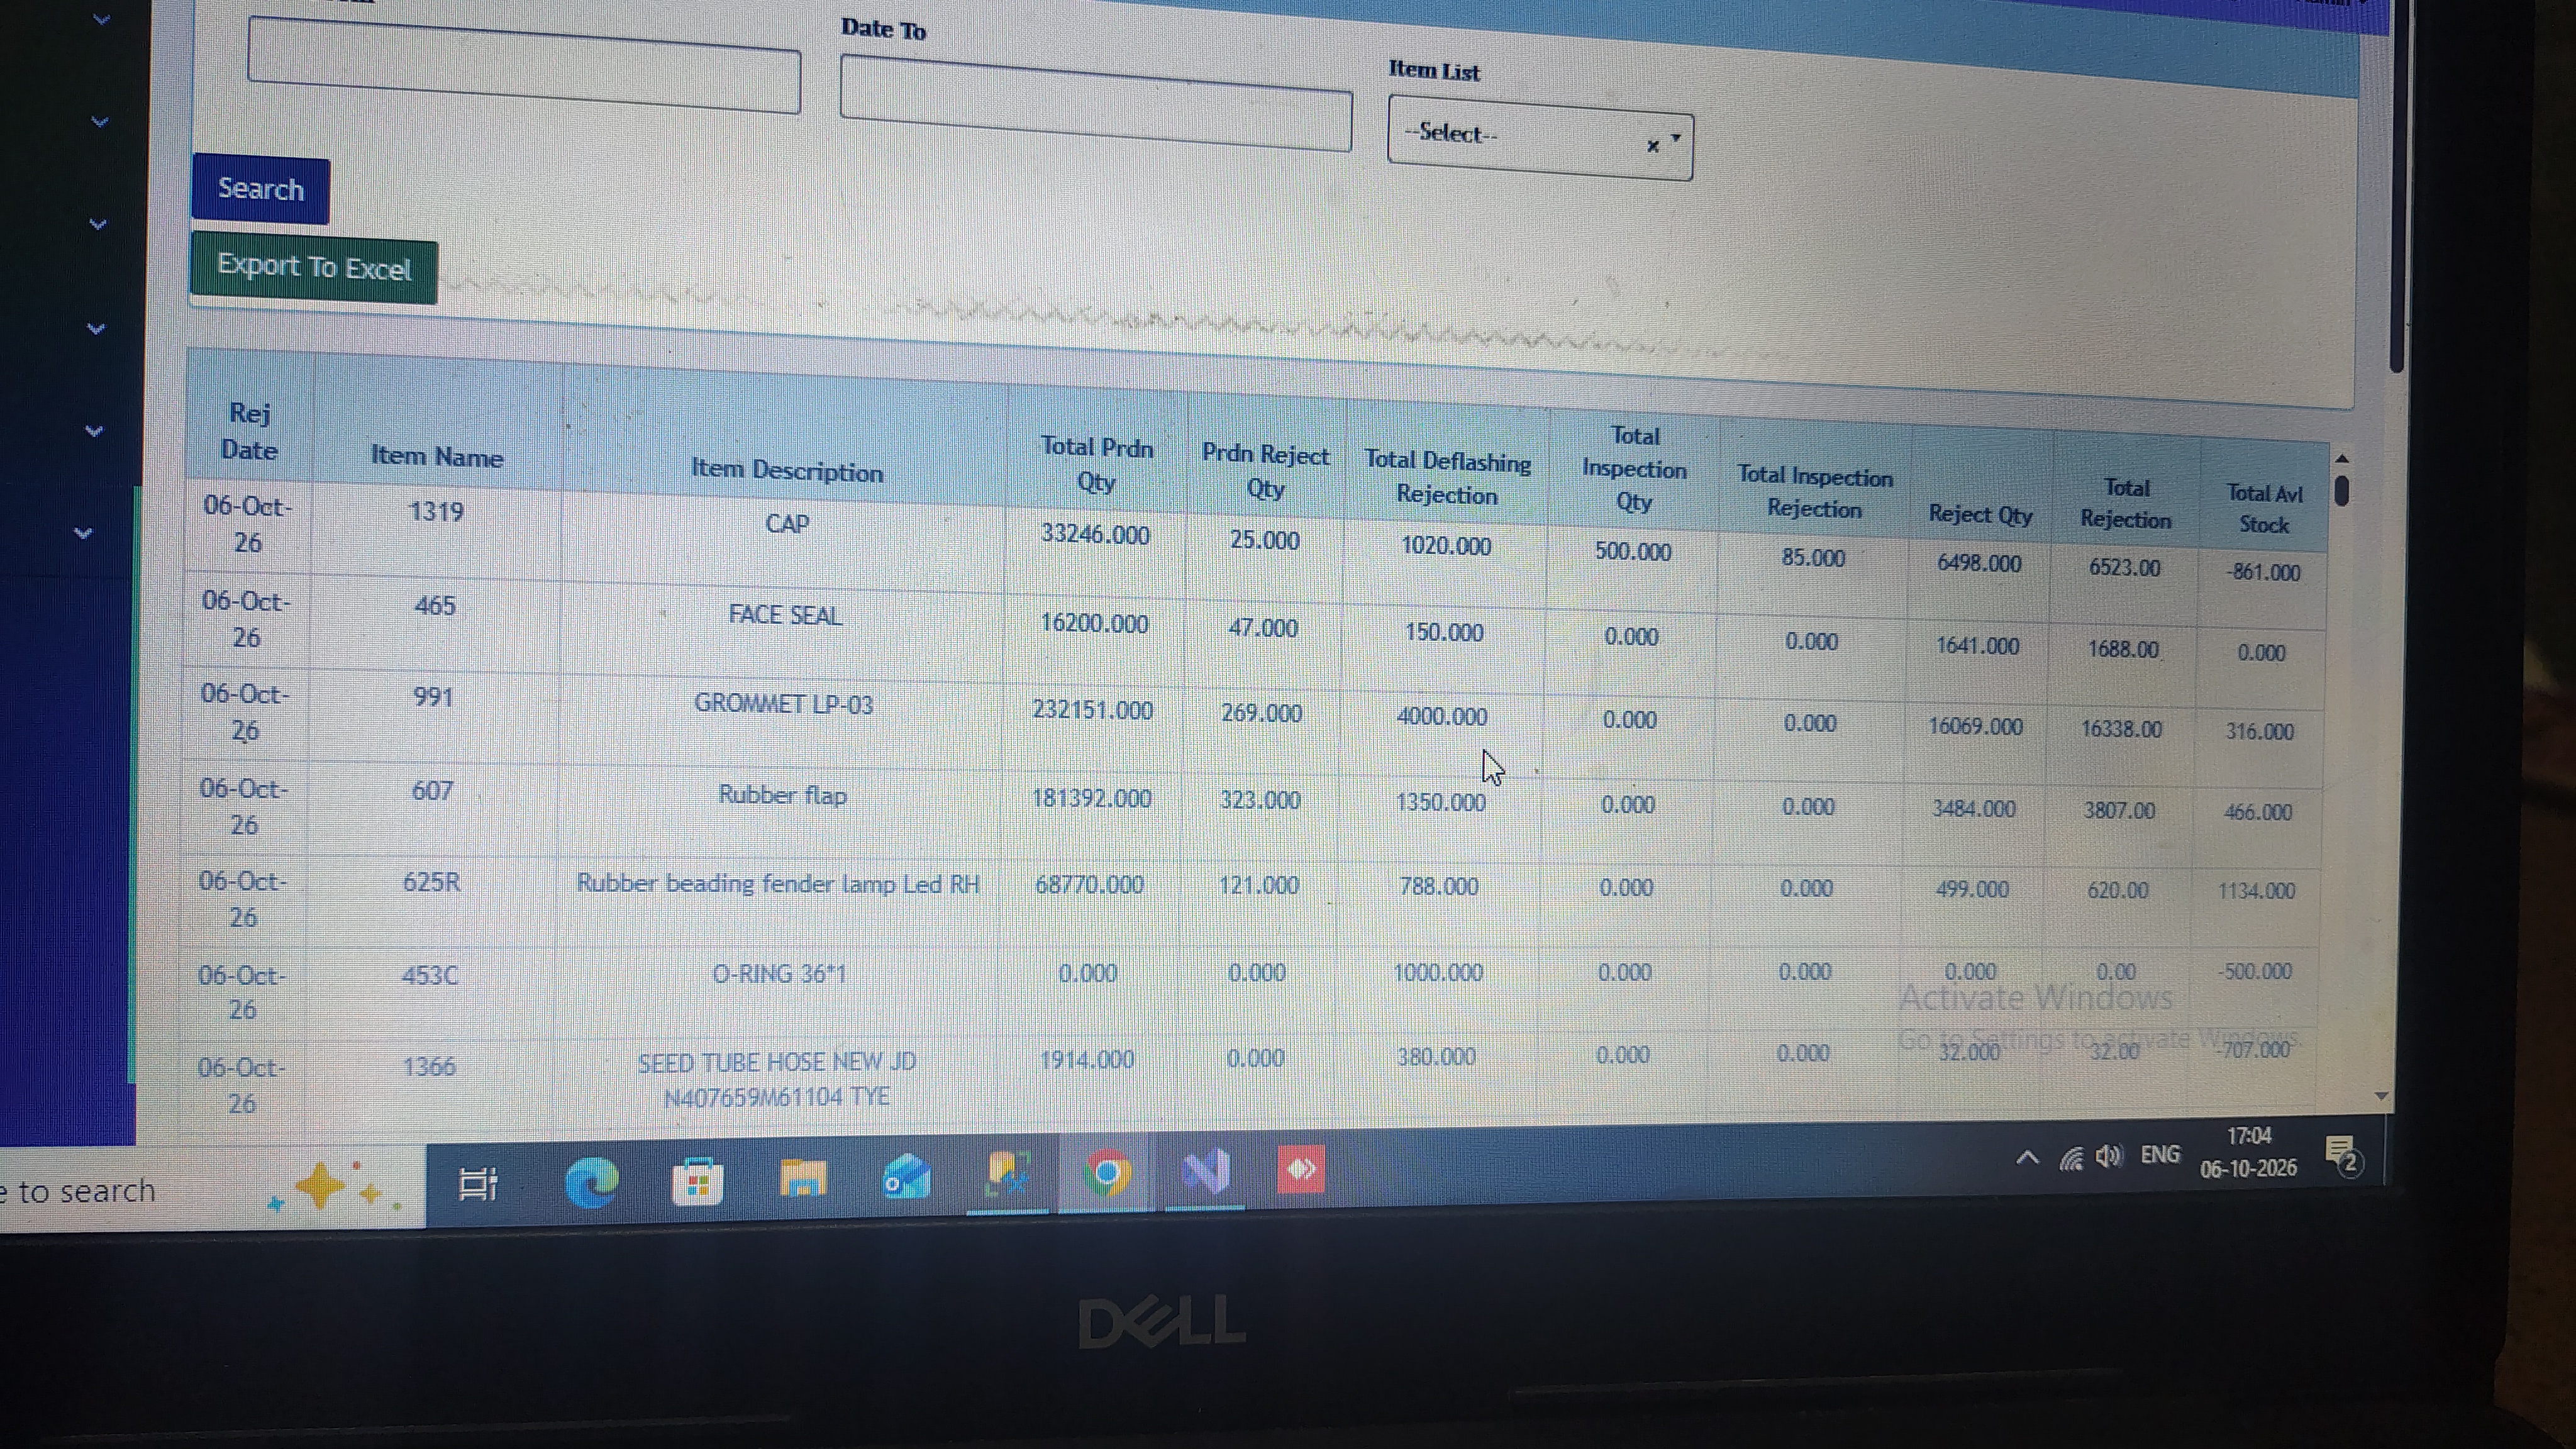Screen dimensions: 2576x1449
Task: Select Rubber beading fender lamp Led RH cell
Action: [x=777, y=884]
